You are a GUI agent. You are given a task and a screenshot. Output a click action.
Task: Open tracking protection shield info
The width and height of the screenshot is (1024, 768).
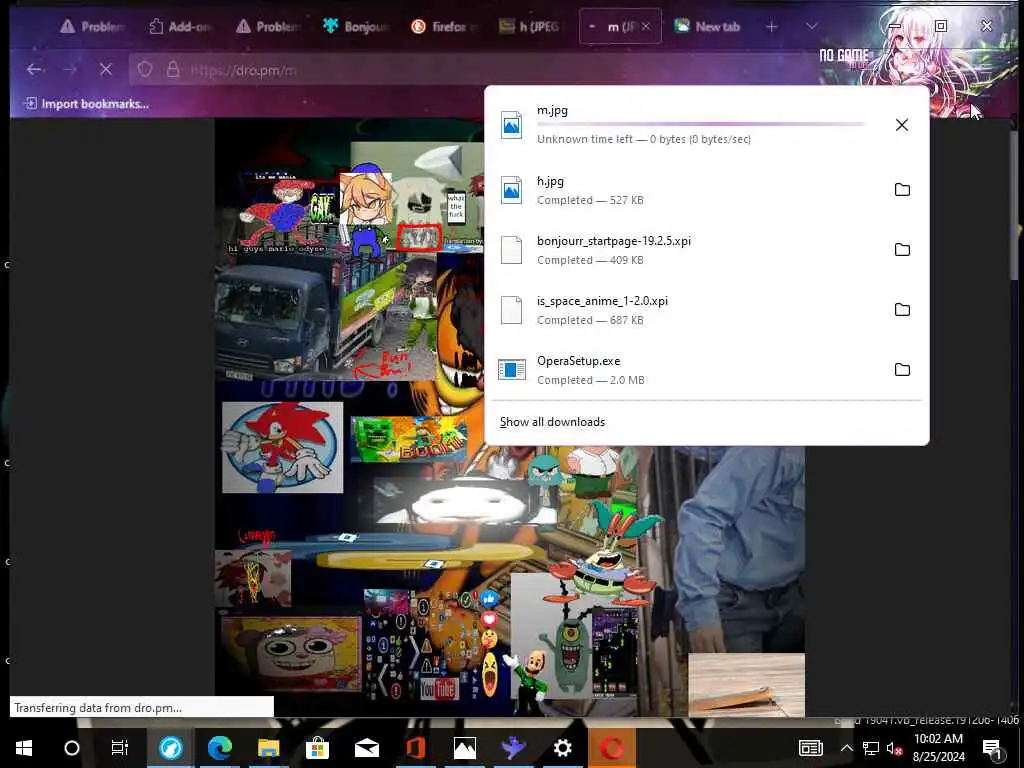pos(145,69)
